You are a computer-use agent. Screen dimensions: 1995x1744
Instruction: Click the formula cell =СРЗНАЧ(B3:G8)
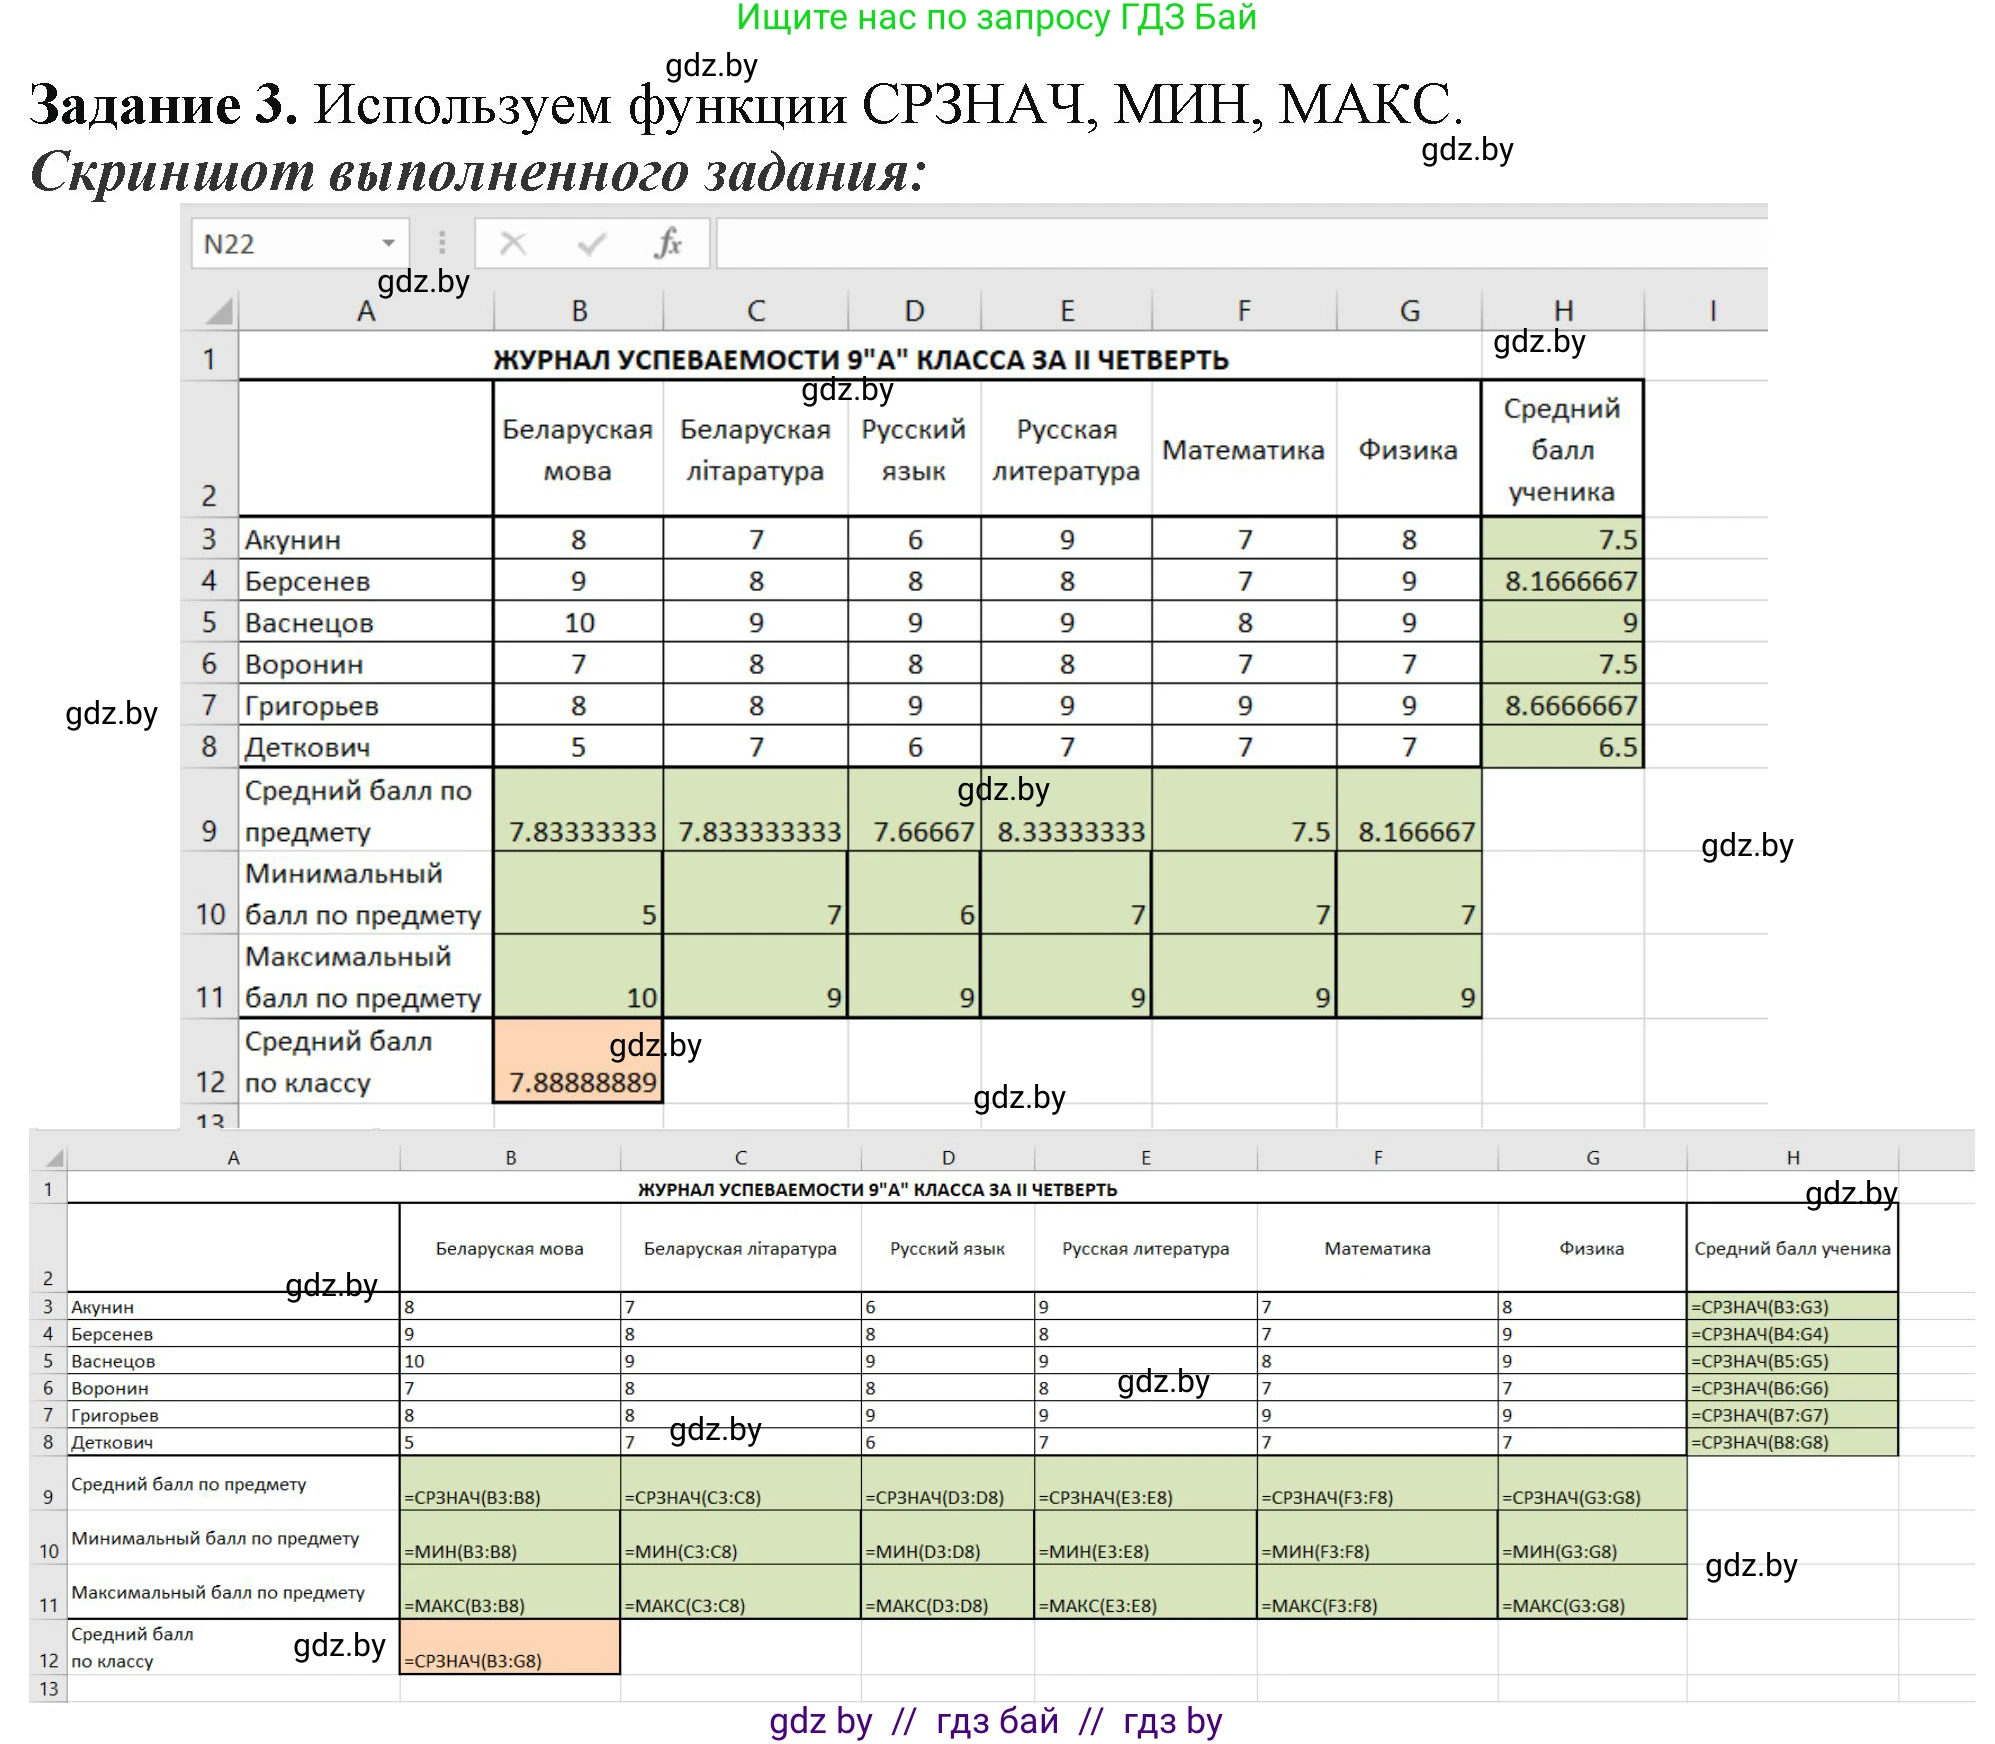point(510,1646)
